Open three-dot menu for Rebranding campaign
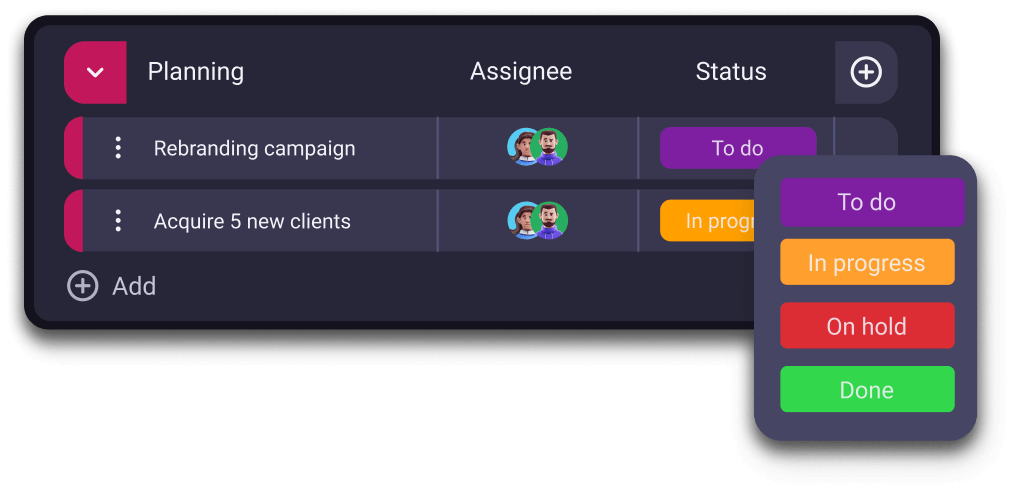 [118, 148]
